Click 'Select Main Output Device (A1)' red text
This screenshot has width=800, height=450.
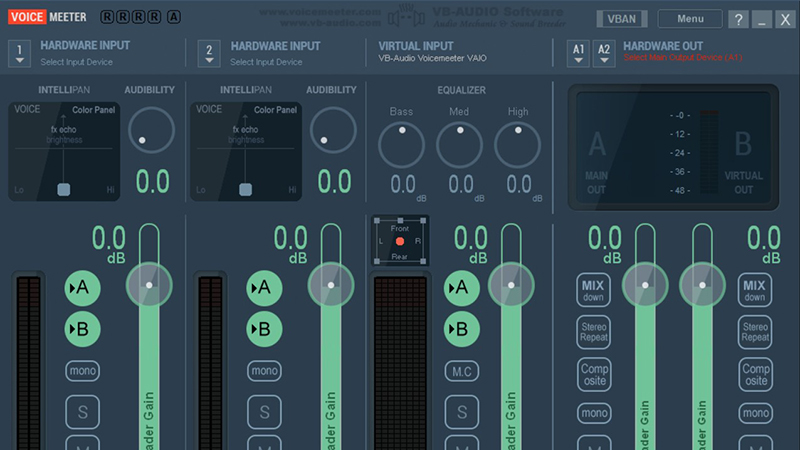click(x=683, y=58)
